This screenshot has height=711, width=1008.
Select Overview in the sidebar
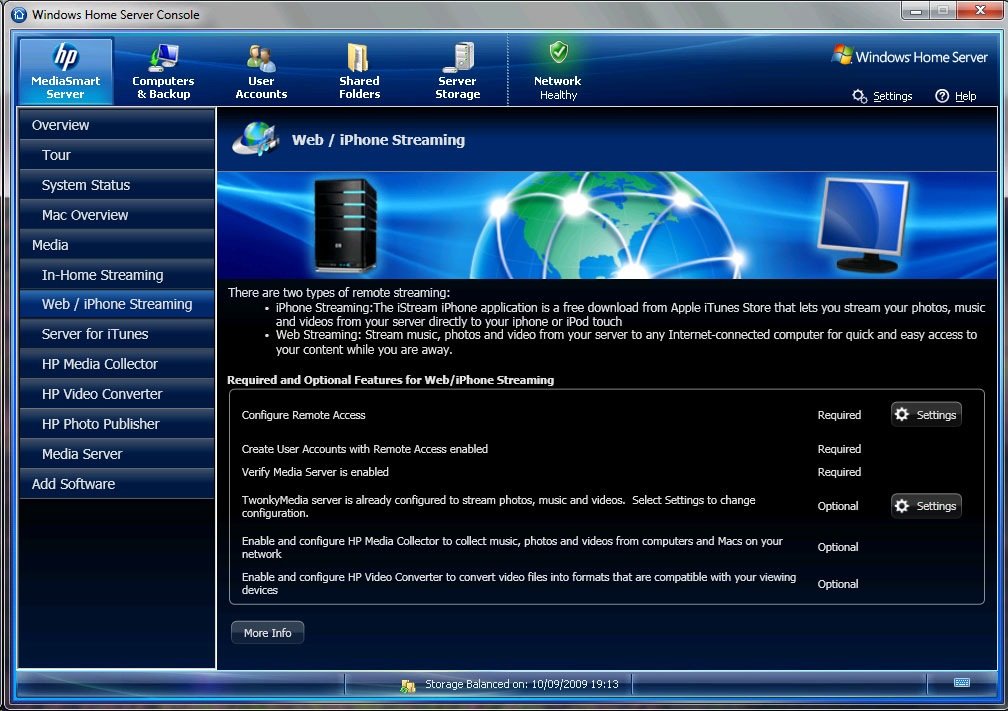coord(117,125)
